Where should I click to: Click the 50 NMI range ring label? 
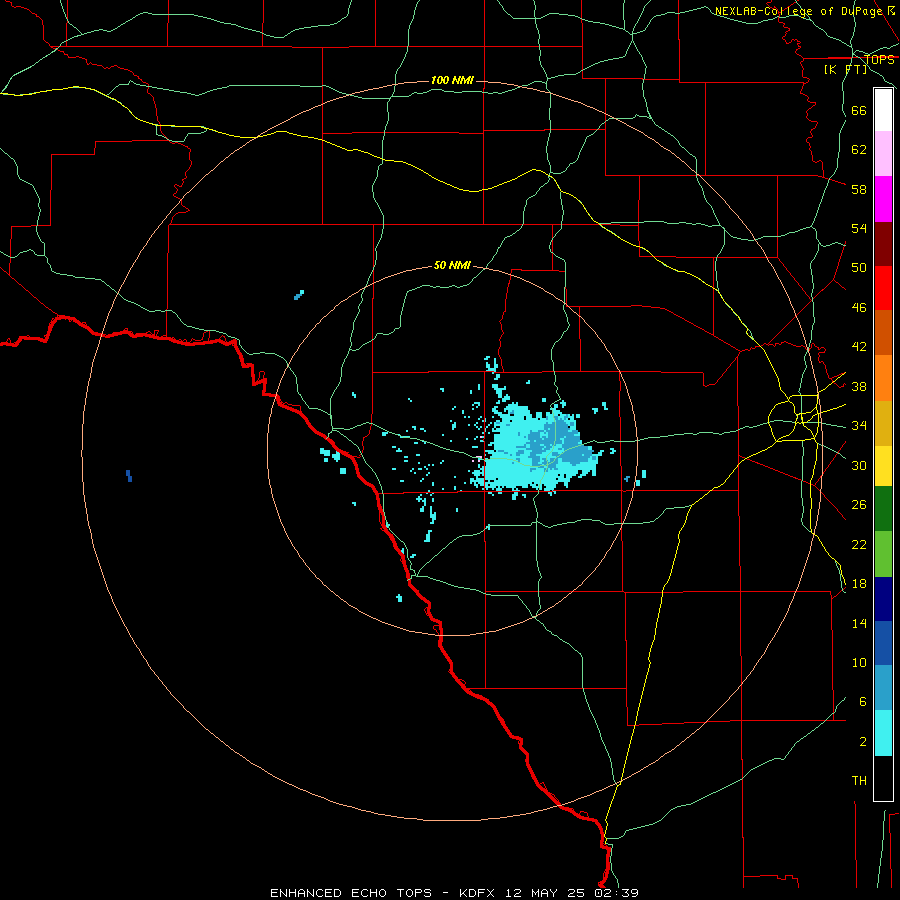452,265
